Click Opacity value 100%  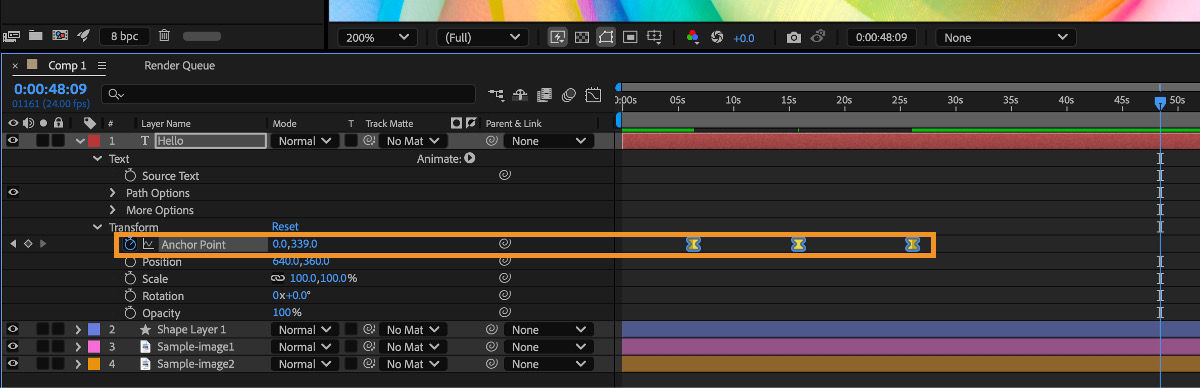(287, 313)
